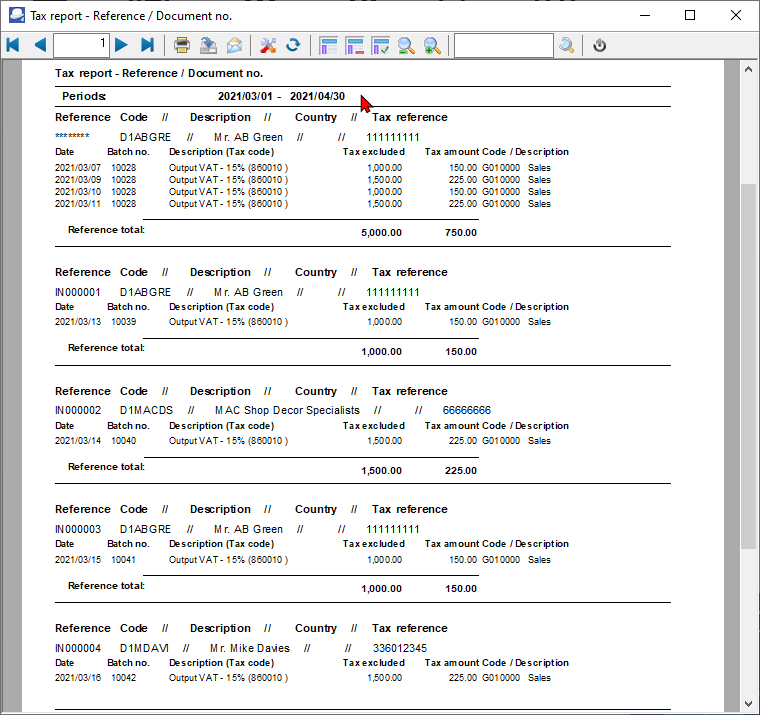Image resolution: width=760 pixels, height=715 pixels.
Task: Toggle the second layout view icon
Action: click(355, 45)
